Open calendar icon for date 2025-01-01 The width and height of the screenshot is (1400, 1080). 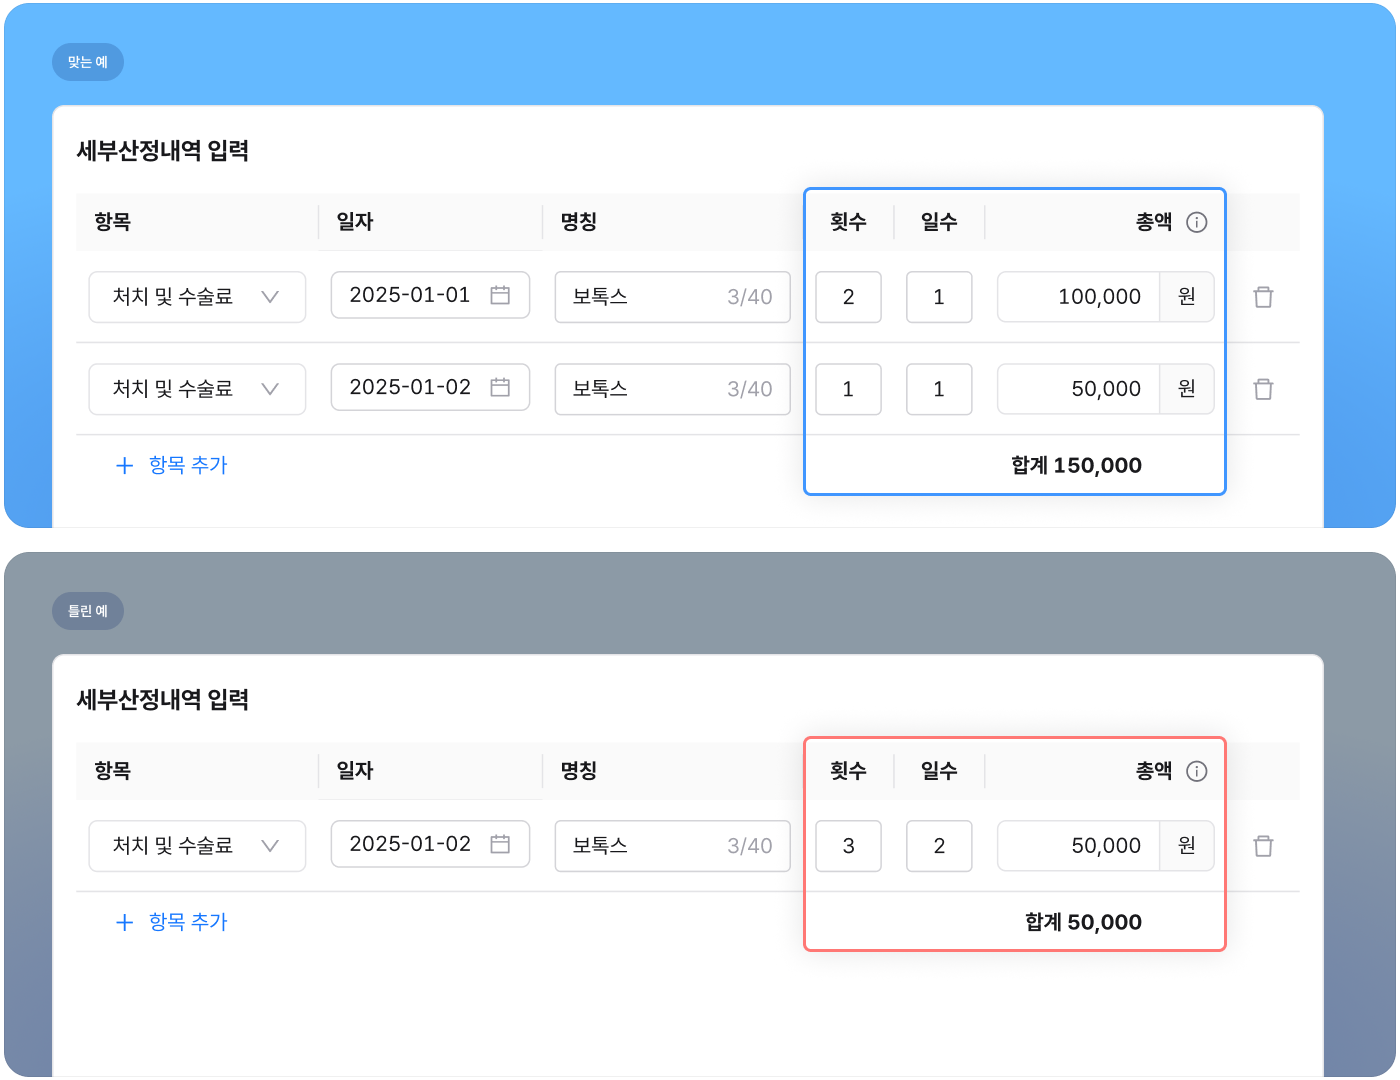(500, 295)
